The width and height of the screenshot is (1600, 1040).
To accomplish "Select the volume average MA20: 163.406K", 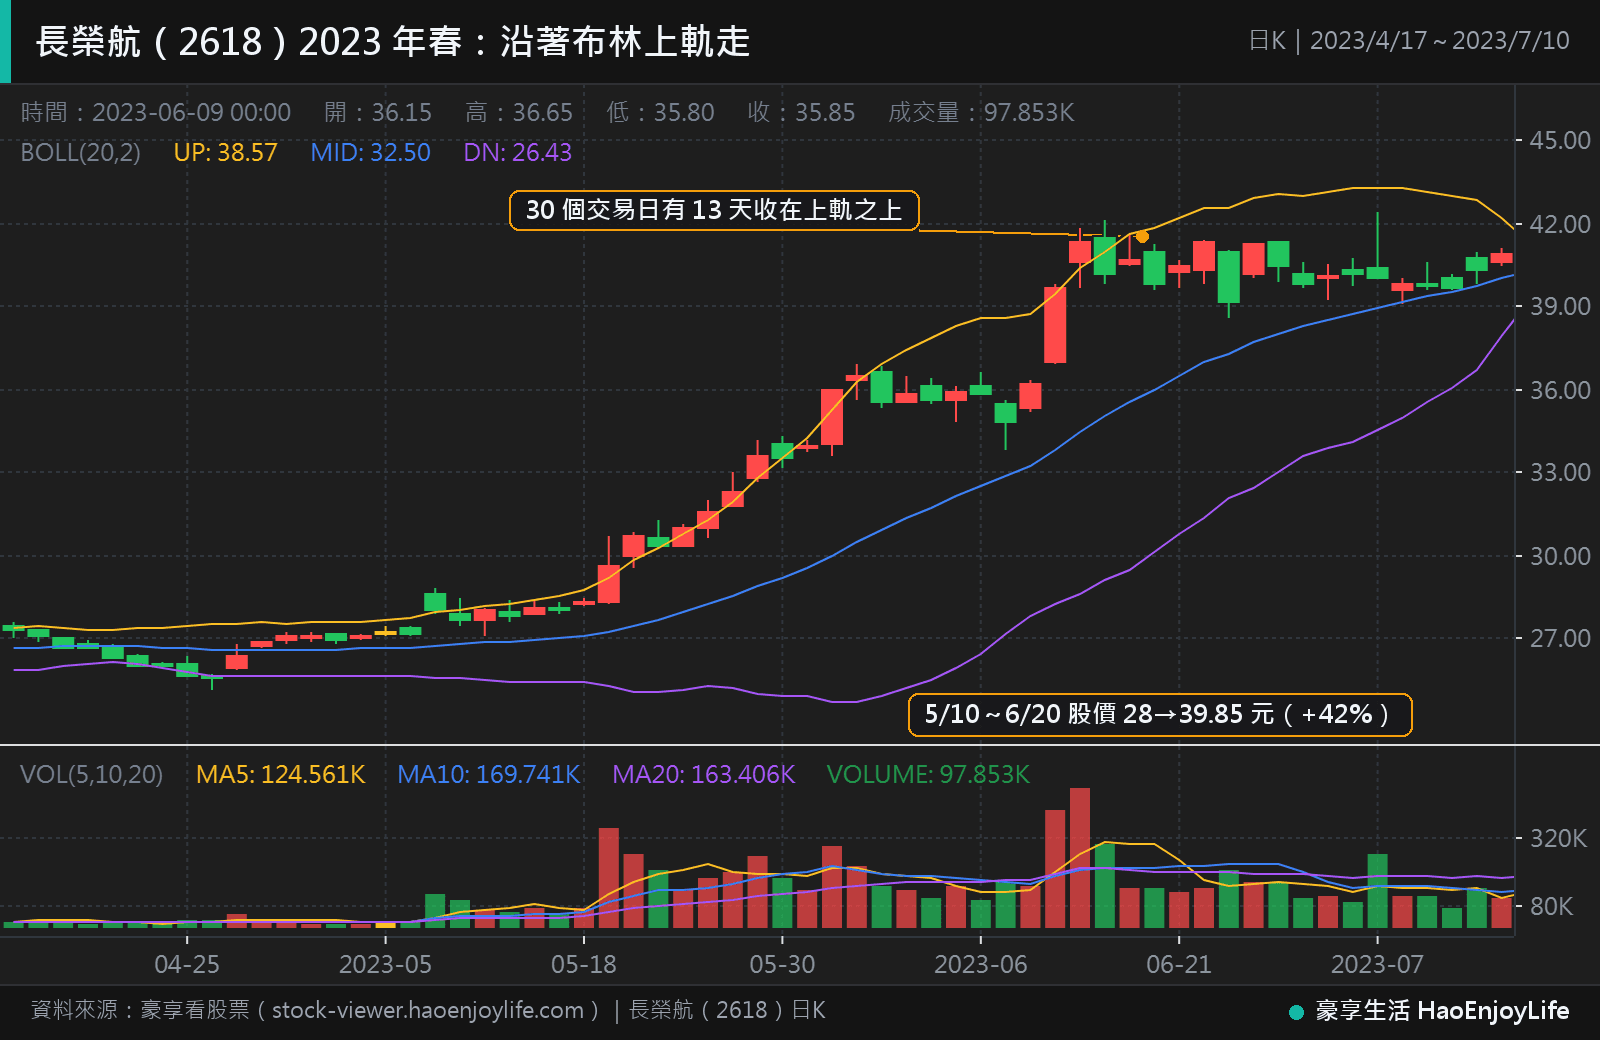I will click(704, 775).
